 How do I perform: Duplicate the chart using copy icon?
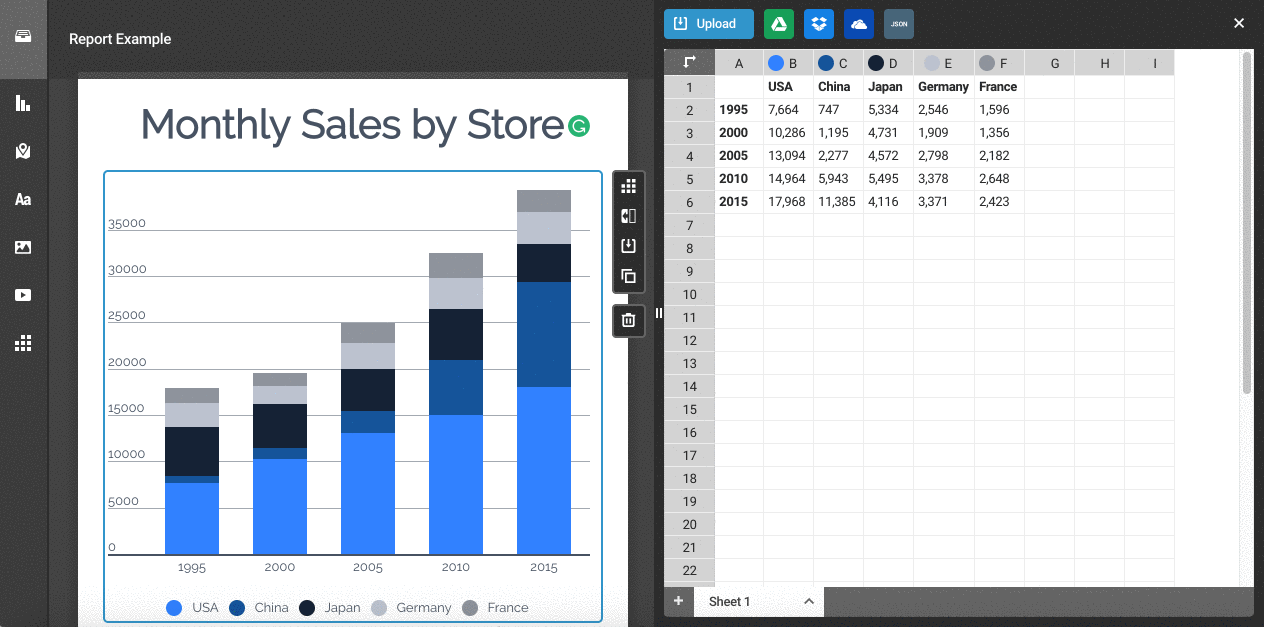(628, 276)
